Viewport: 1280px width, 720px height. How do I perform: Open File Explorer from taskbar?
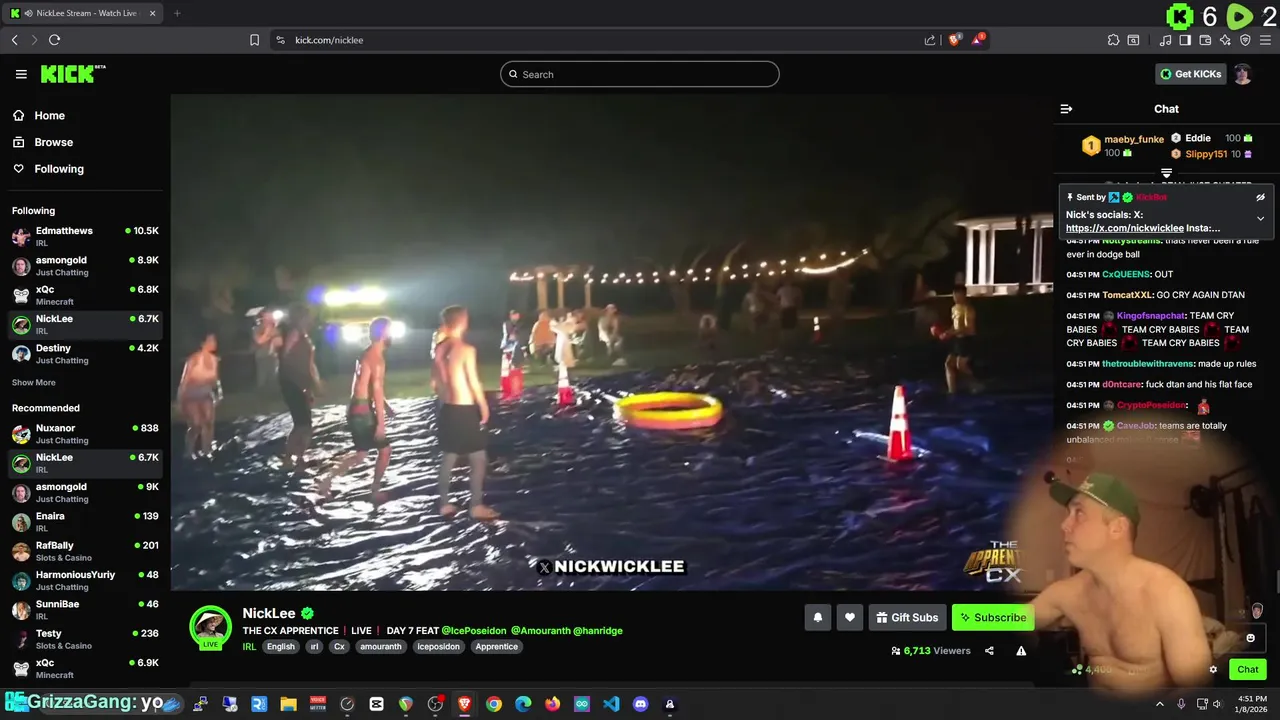pos(288,704)
